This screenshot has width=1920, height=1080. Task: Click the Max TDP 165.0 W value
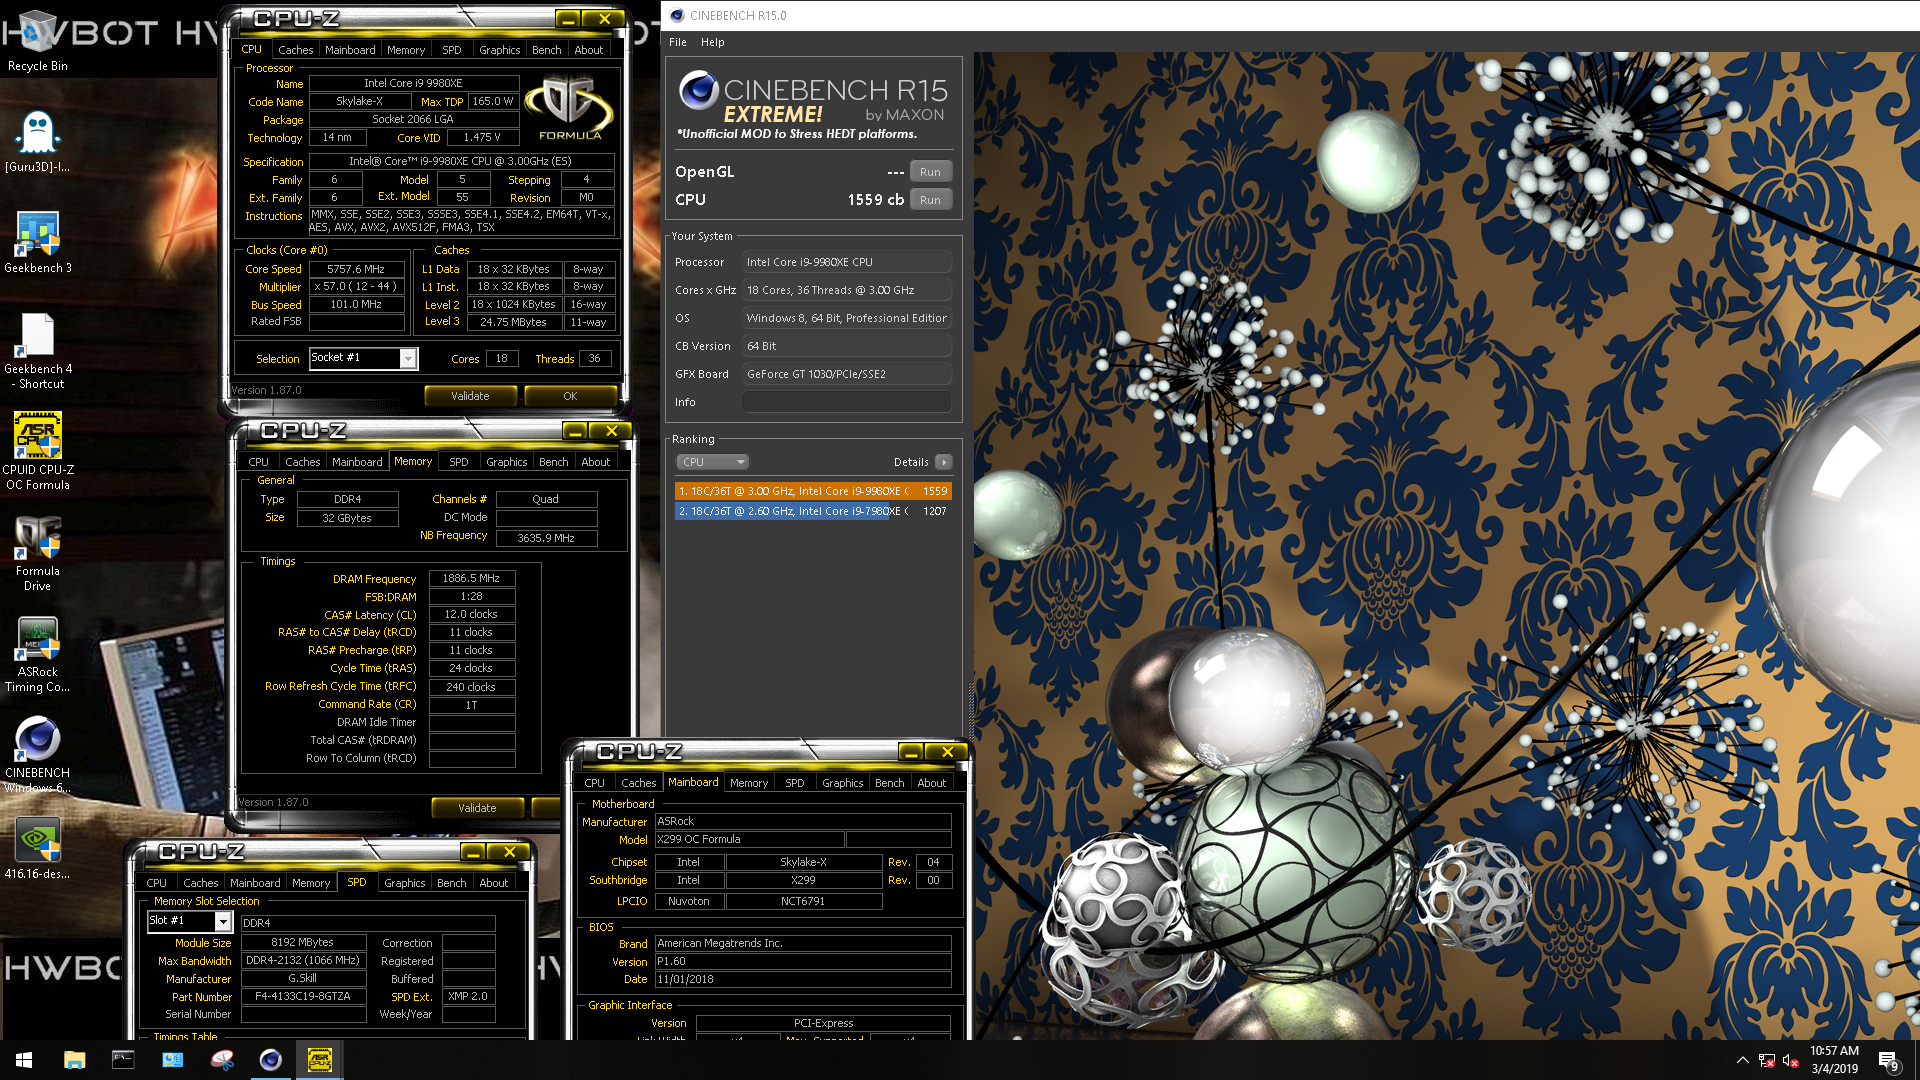tap(492, 102)
